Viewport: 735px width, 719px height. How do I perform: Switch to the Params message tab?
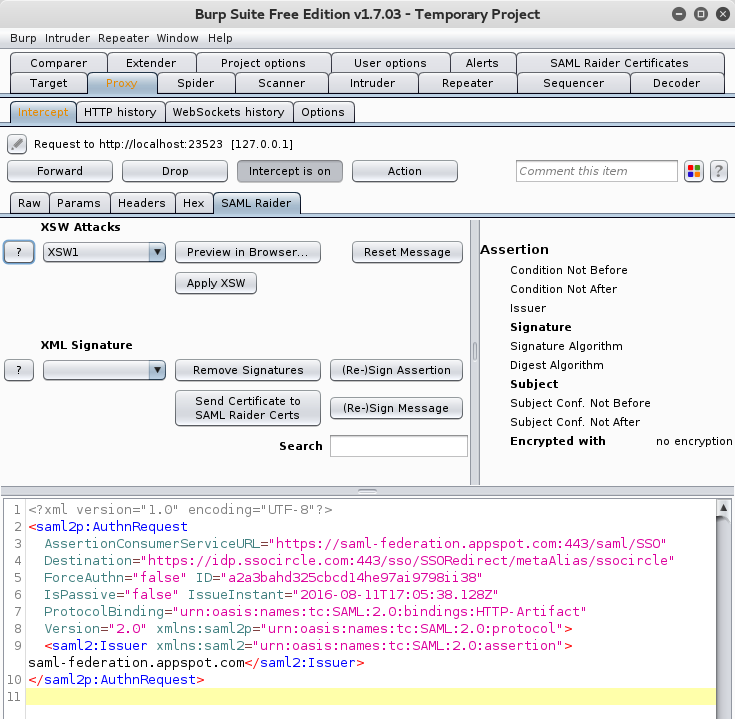pos(79,203)
